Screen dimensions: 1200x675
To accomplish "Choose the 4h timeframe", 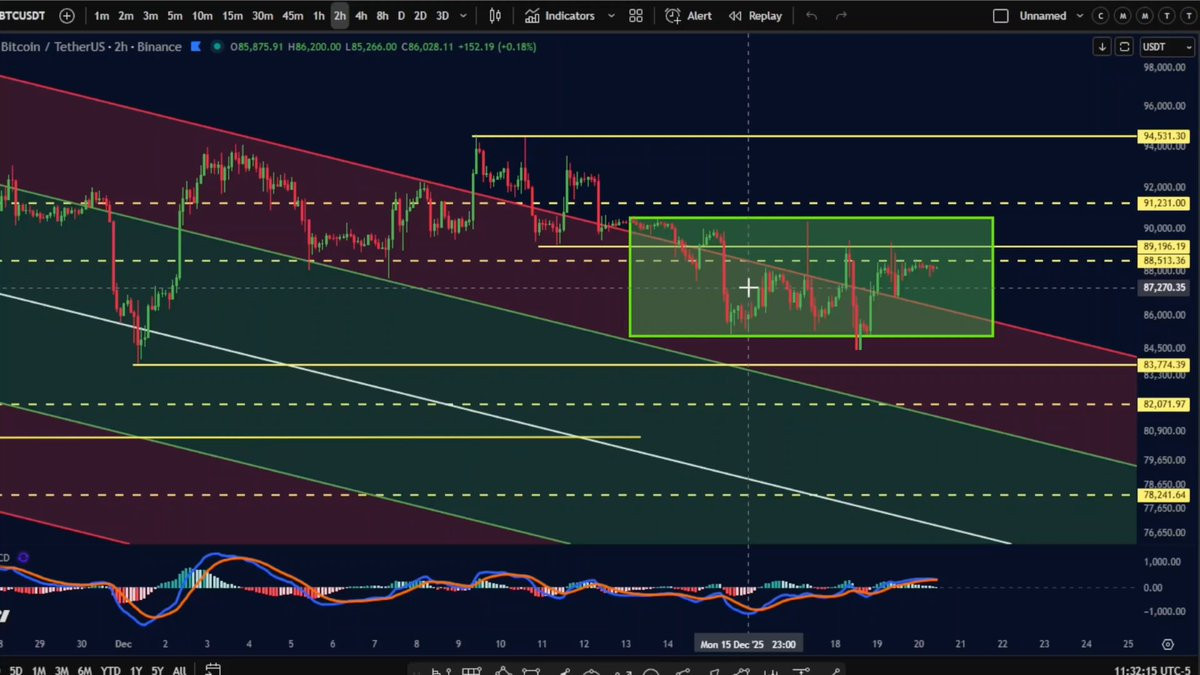I will pos(361,16).
